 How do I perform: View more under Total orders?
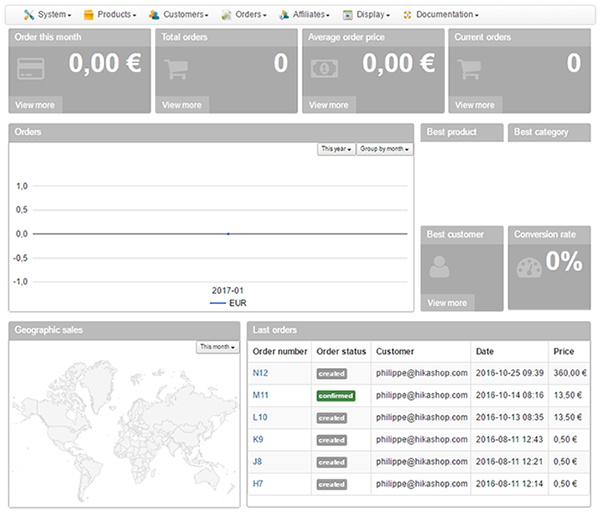(182, 105)
